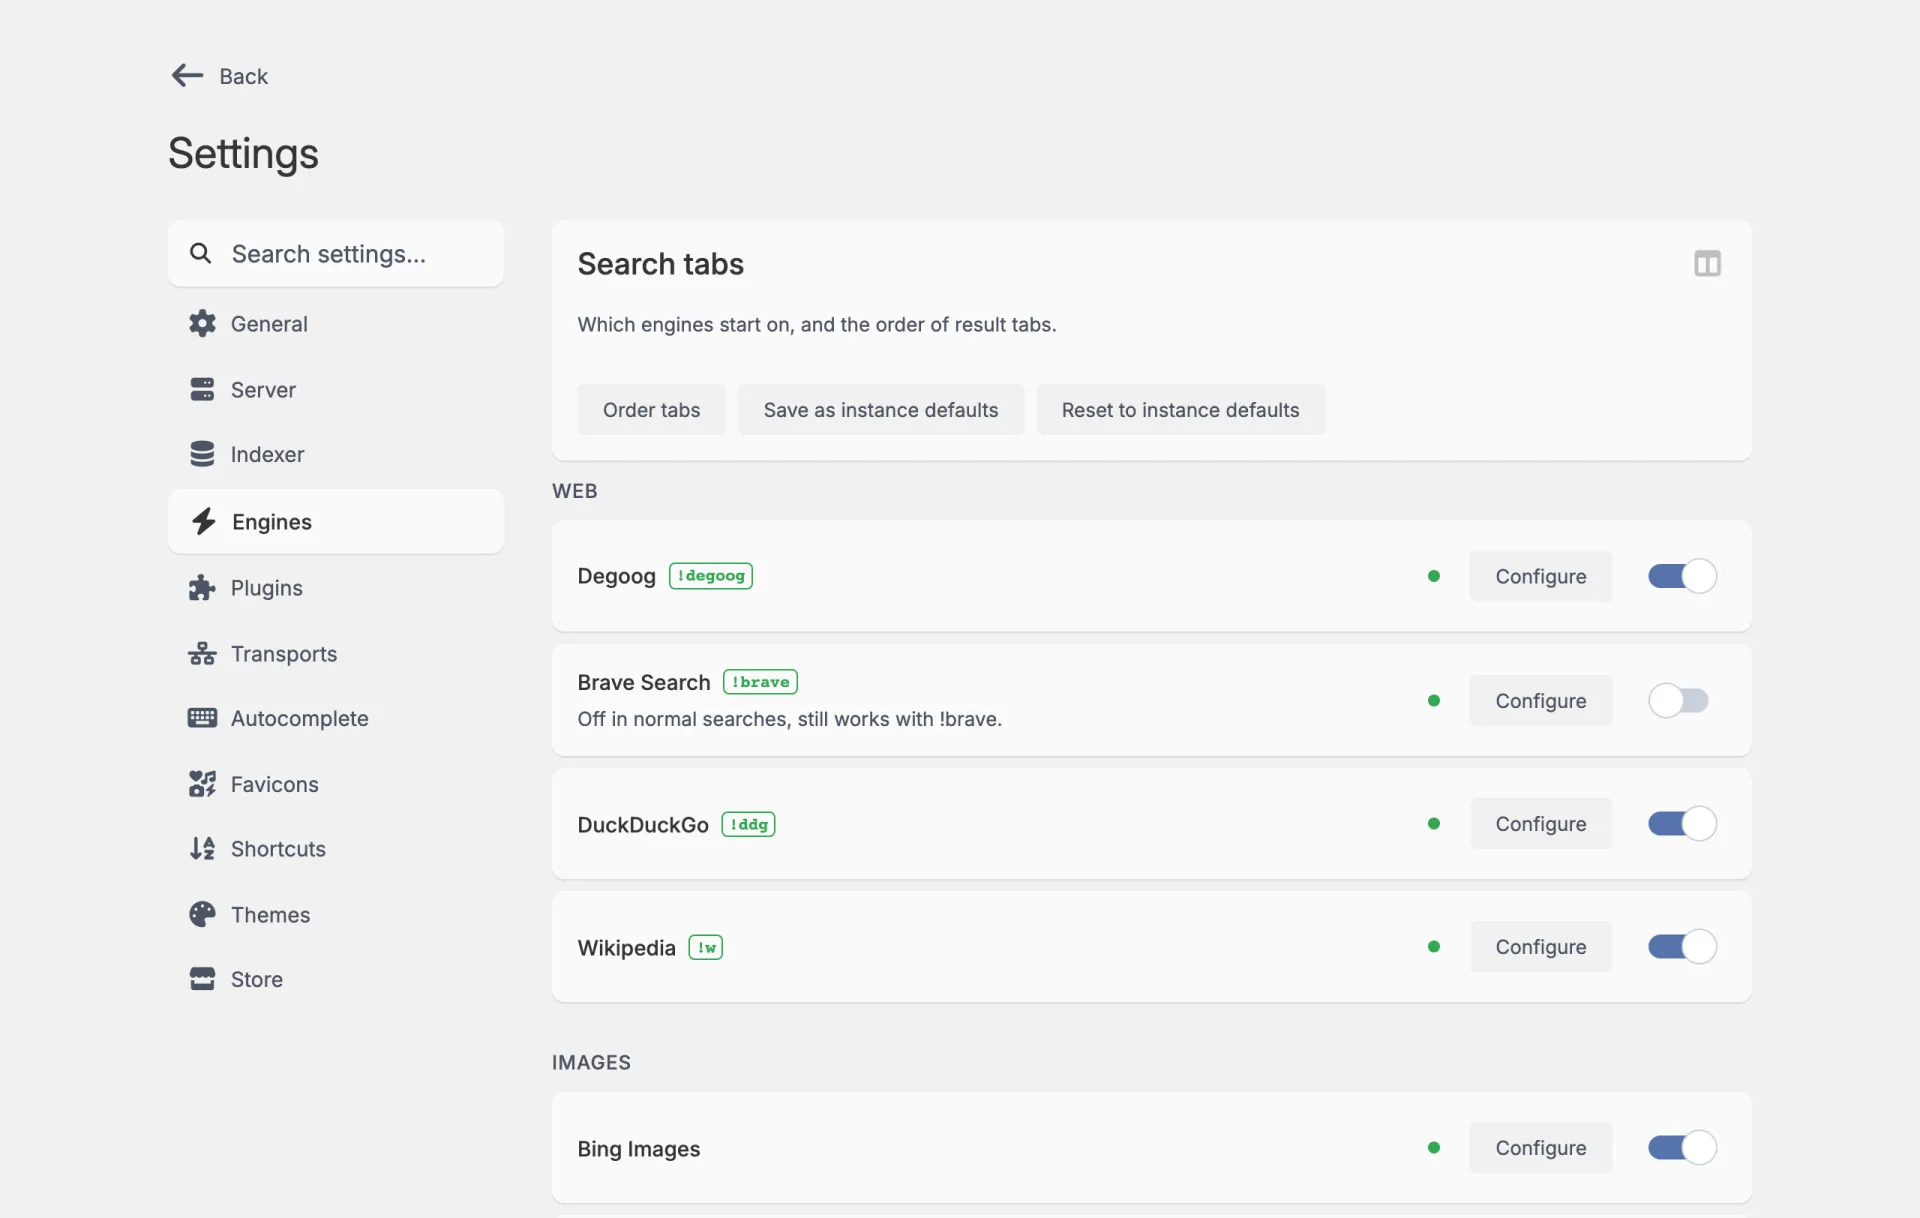1920x1218 pixels.
Task: Open the General settings section
Action: coord(336,324)
